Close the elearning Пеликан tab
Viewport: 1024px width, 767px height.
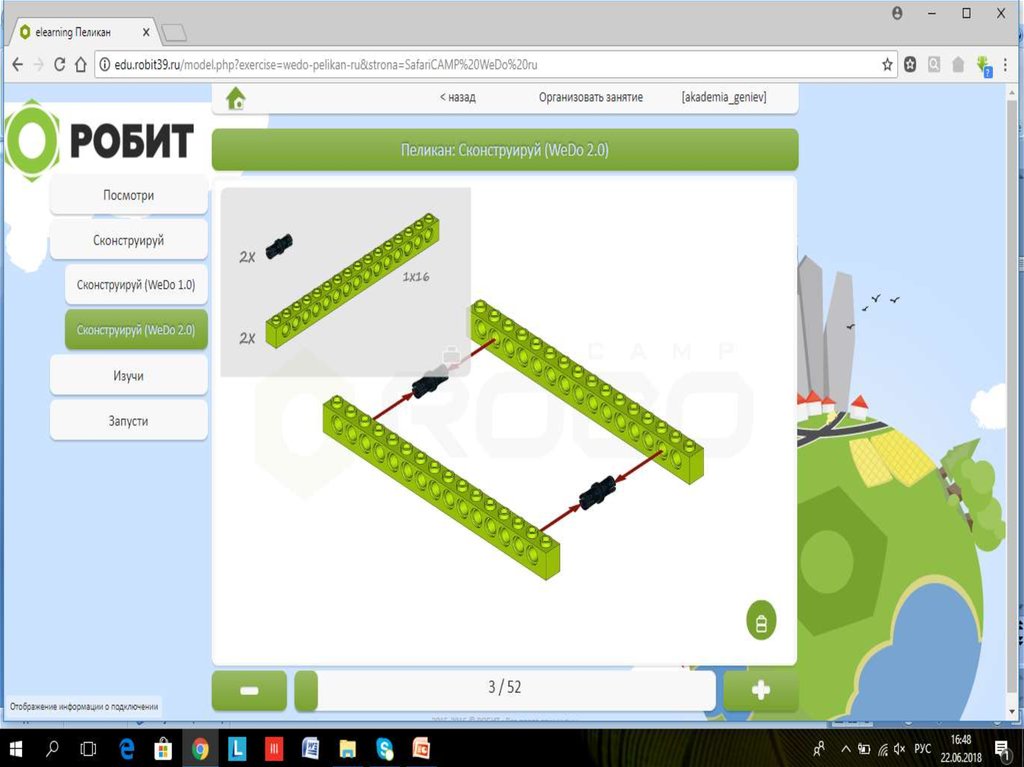pos(146,32)
